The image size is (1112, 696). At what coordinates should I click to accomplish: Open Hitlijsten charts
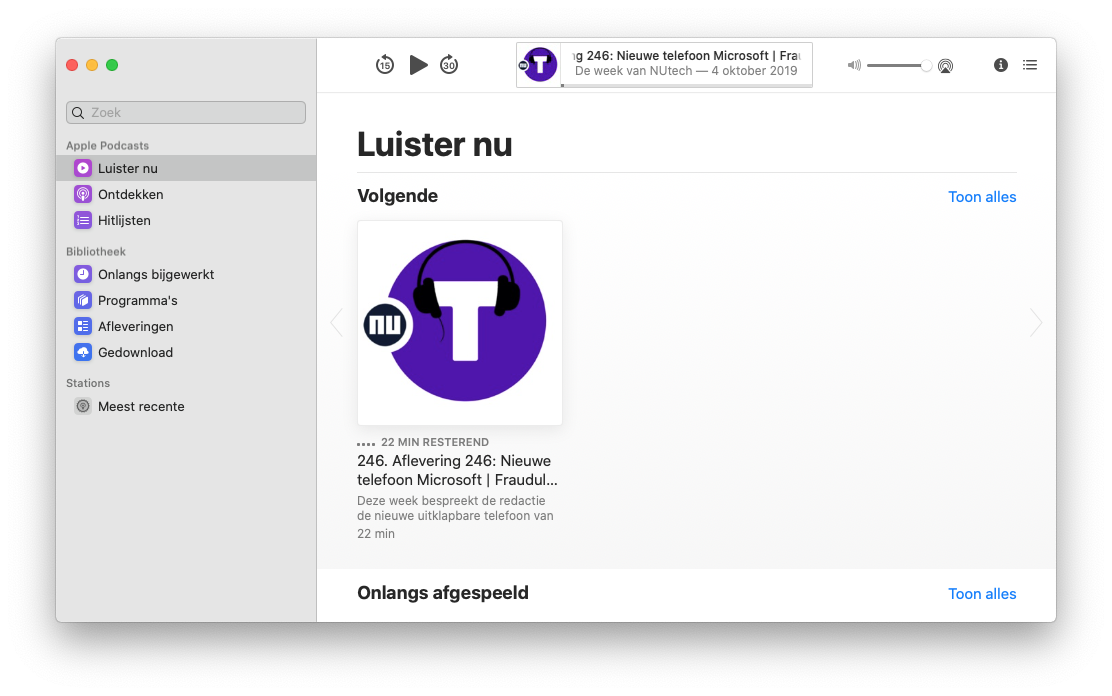click(124, 220)
